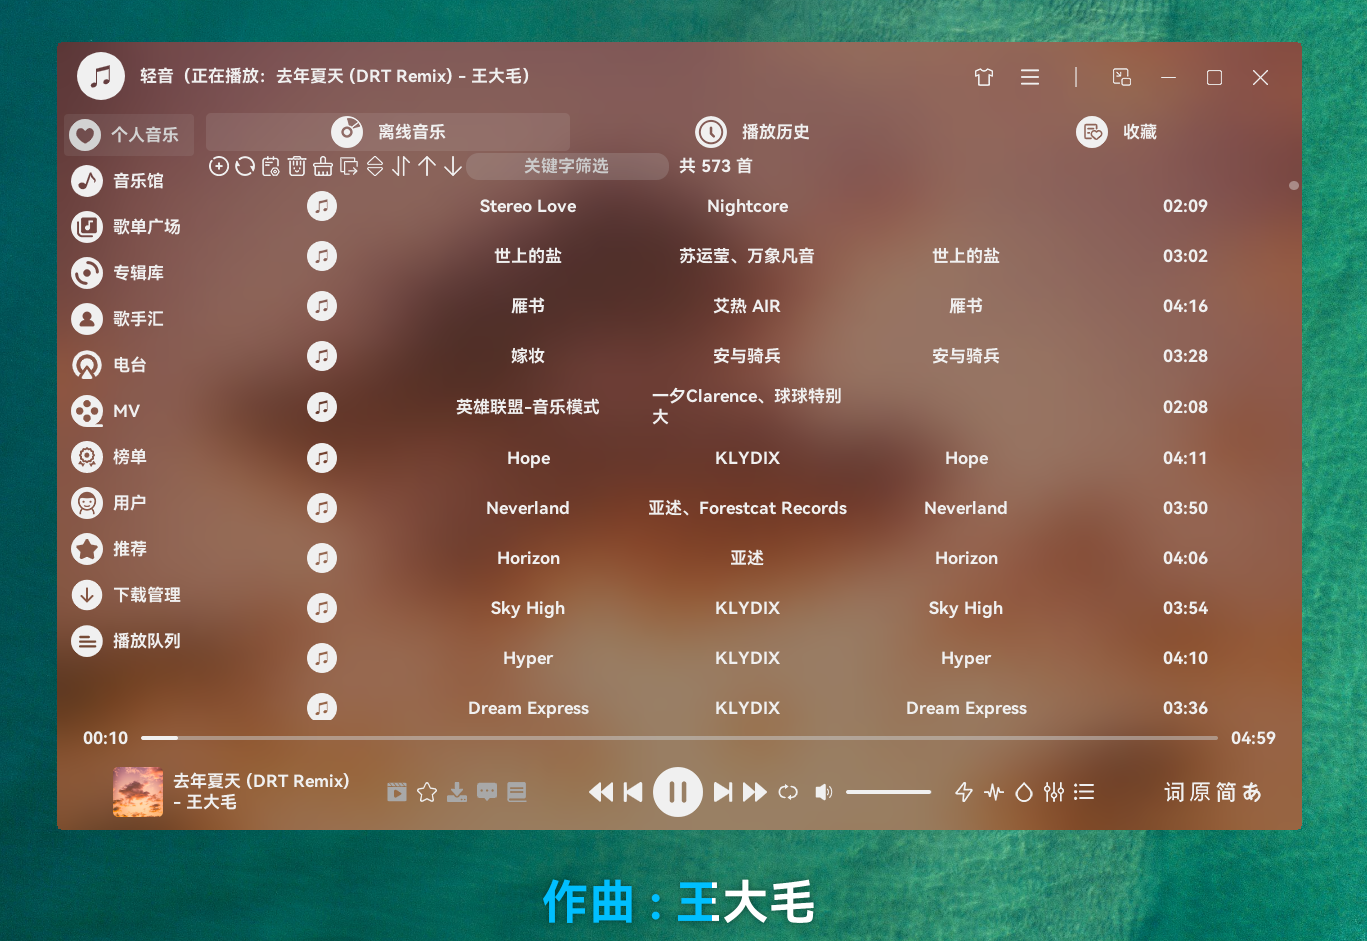Open 专辑库 in sidebar
This screenshot has width=1367, height=941.
click(x=129, y=273)
